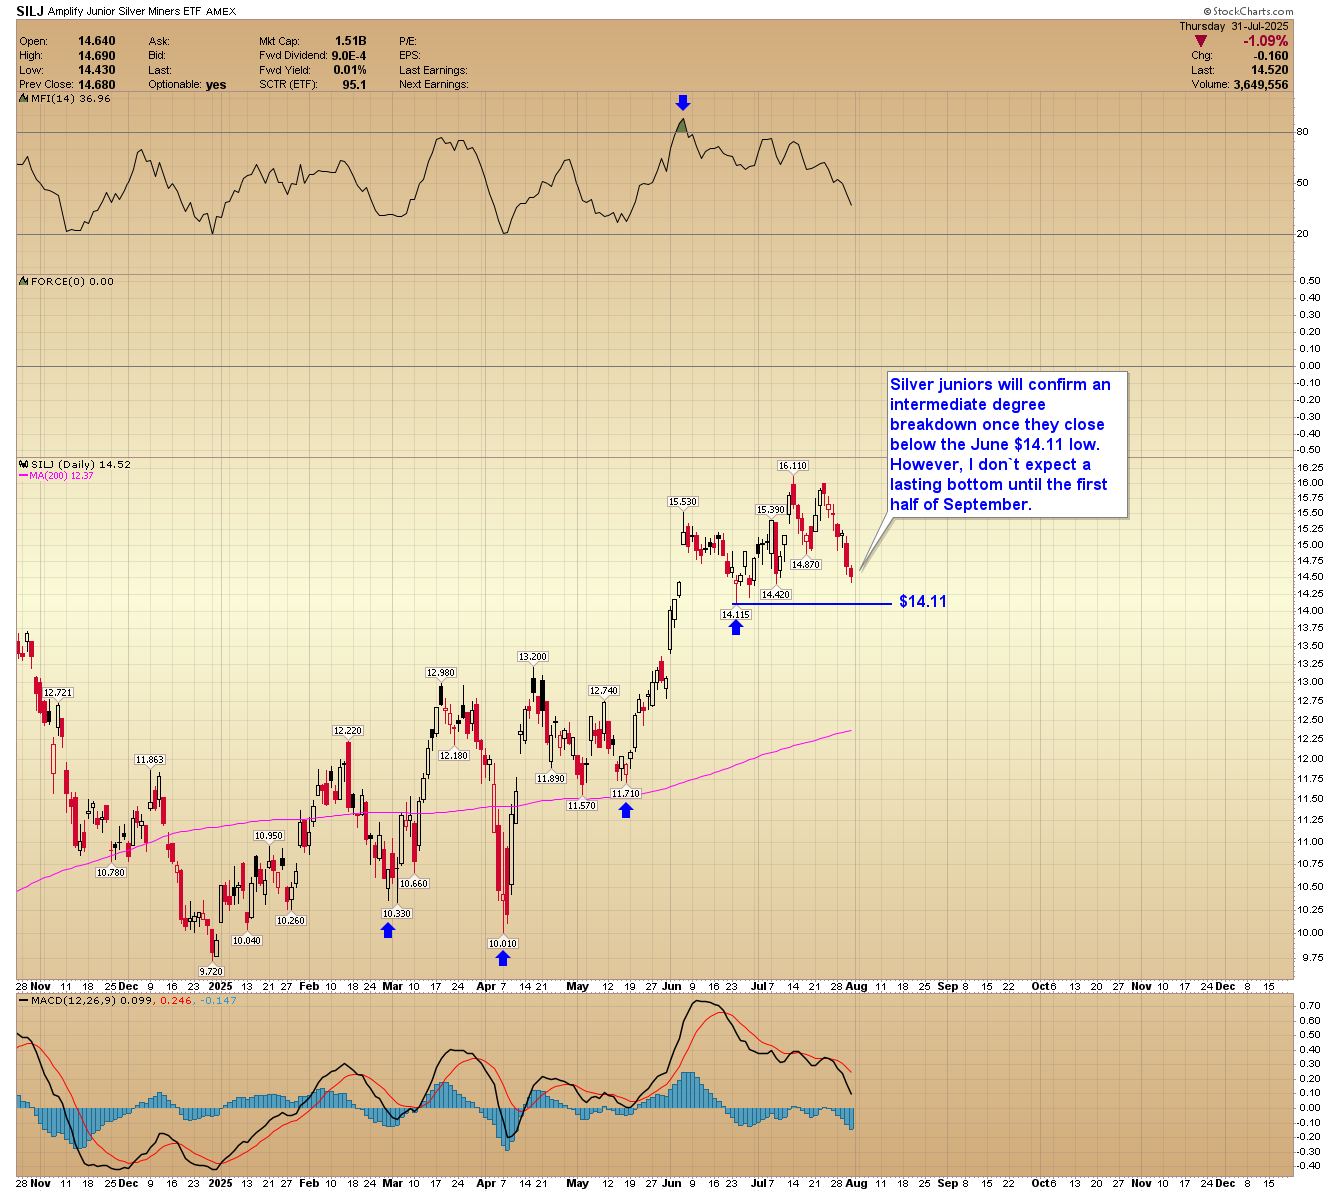Click the AMEX exchange label
The width and height of the screenshot is (1340, 1192).
tap(221, 12)
